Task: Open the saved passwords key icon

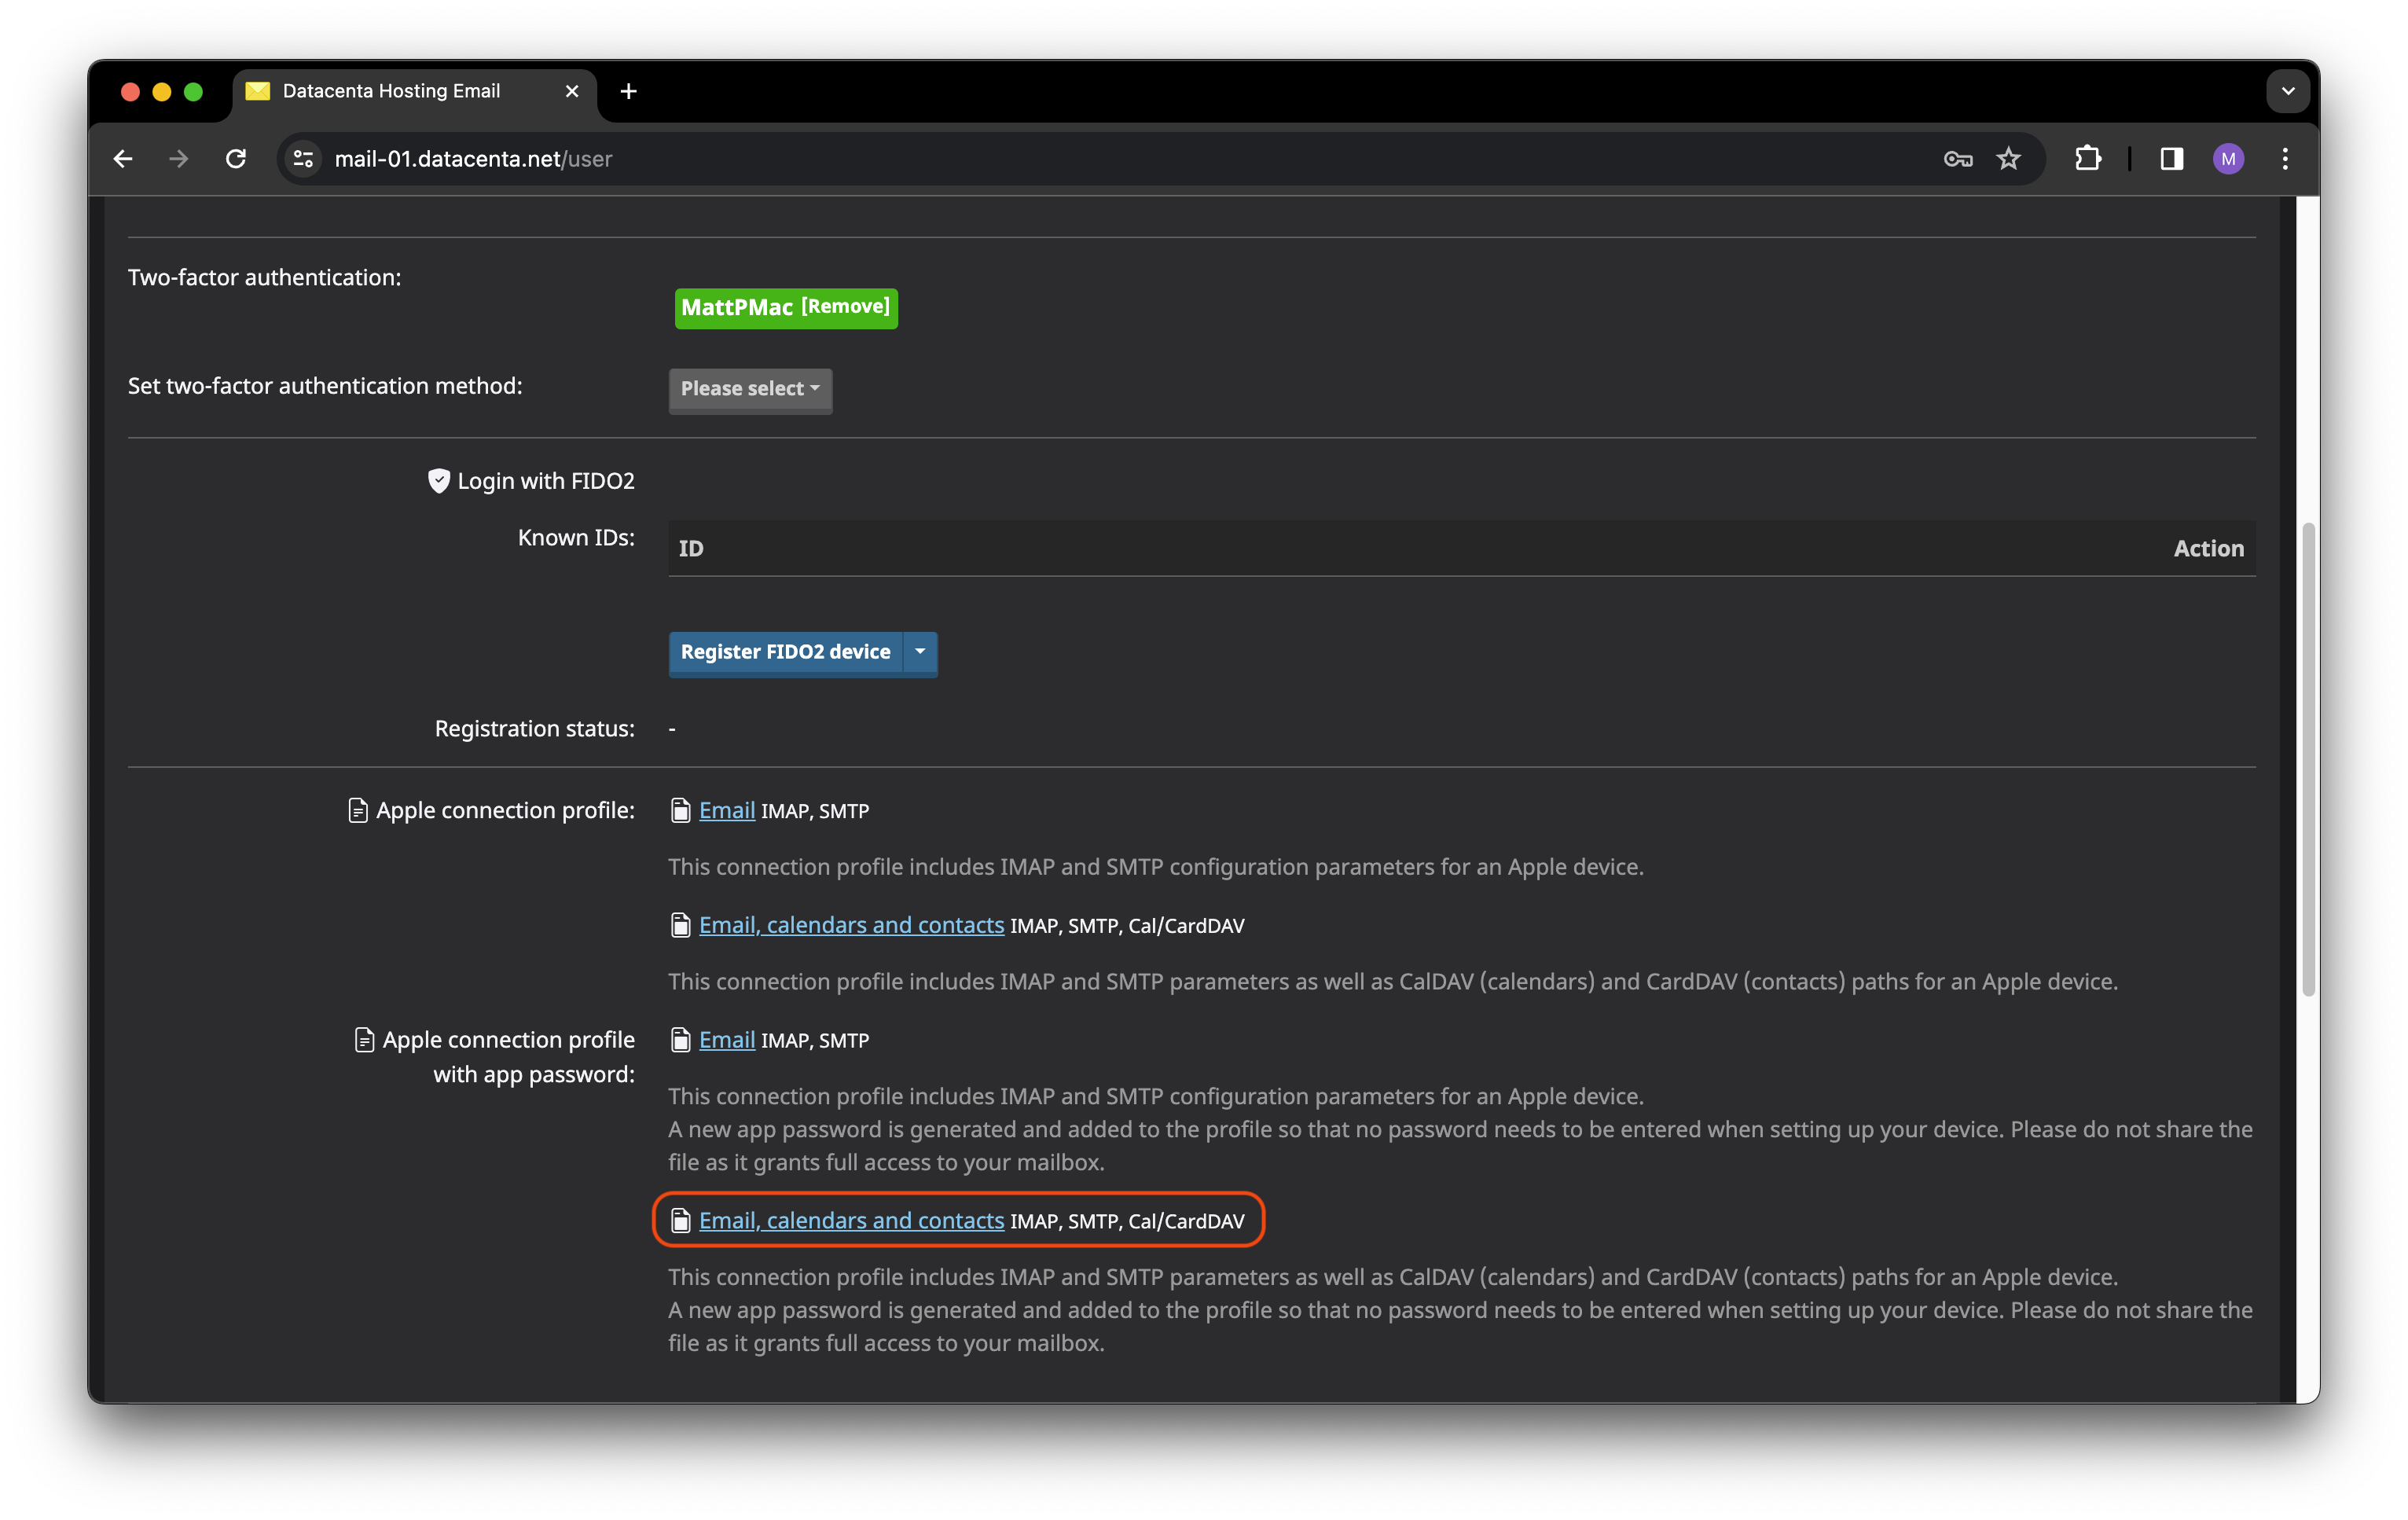Action: (1958, 159)
